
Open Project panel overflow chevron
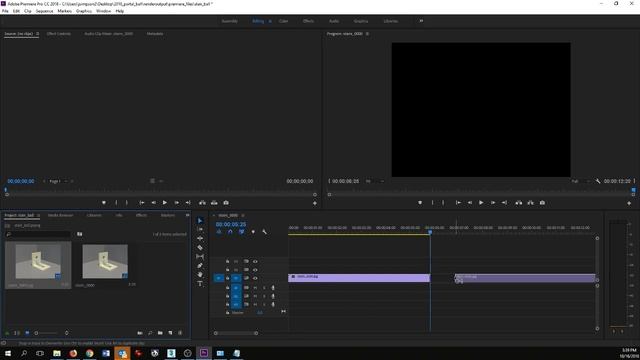pos(187,215)
